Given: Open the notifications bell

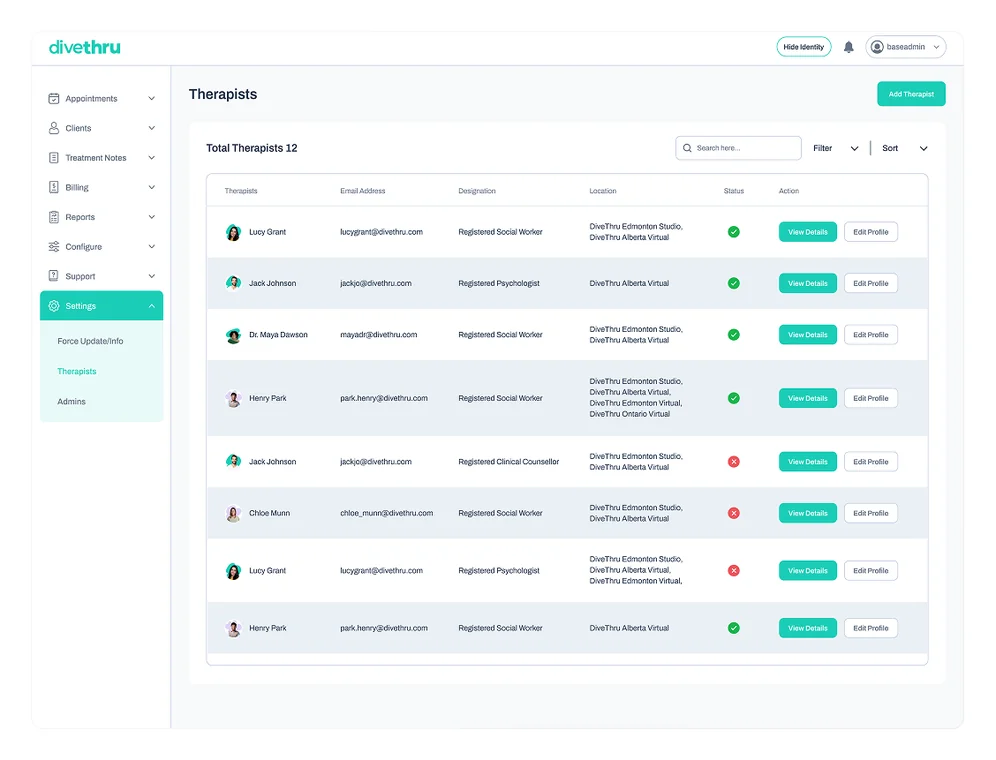Looking at the screenshot, I should (x=848, y=47).
